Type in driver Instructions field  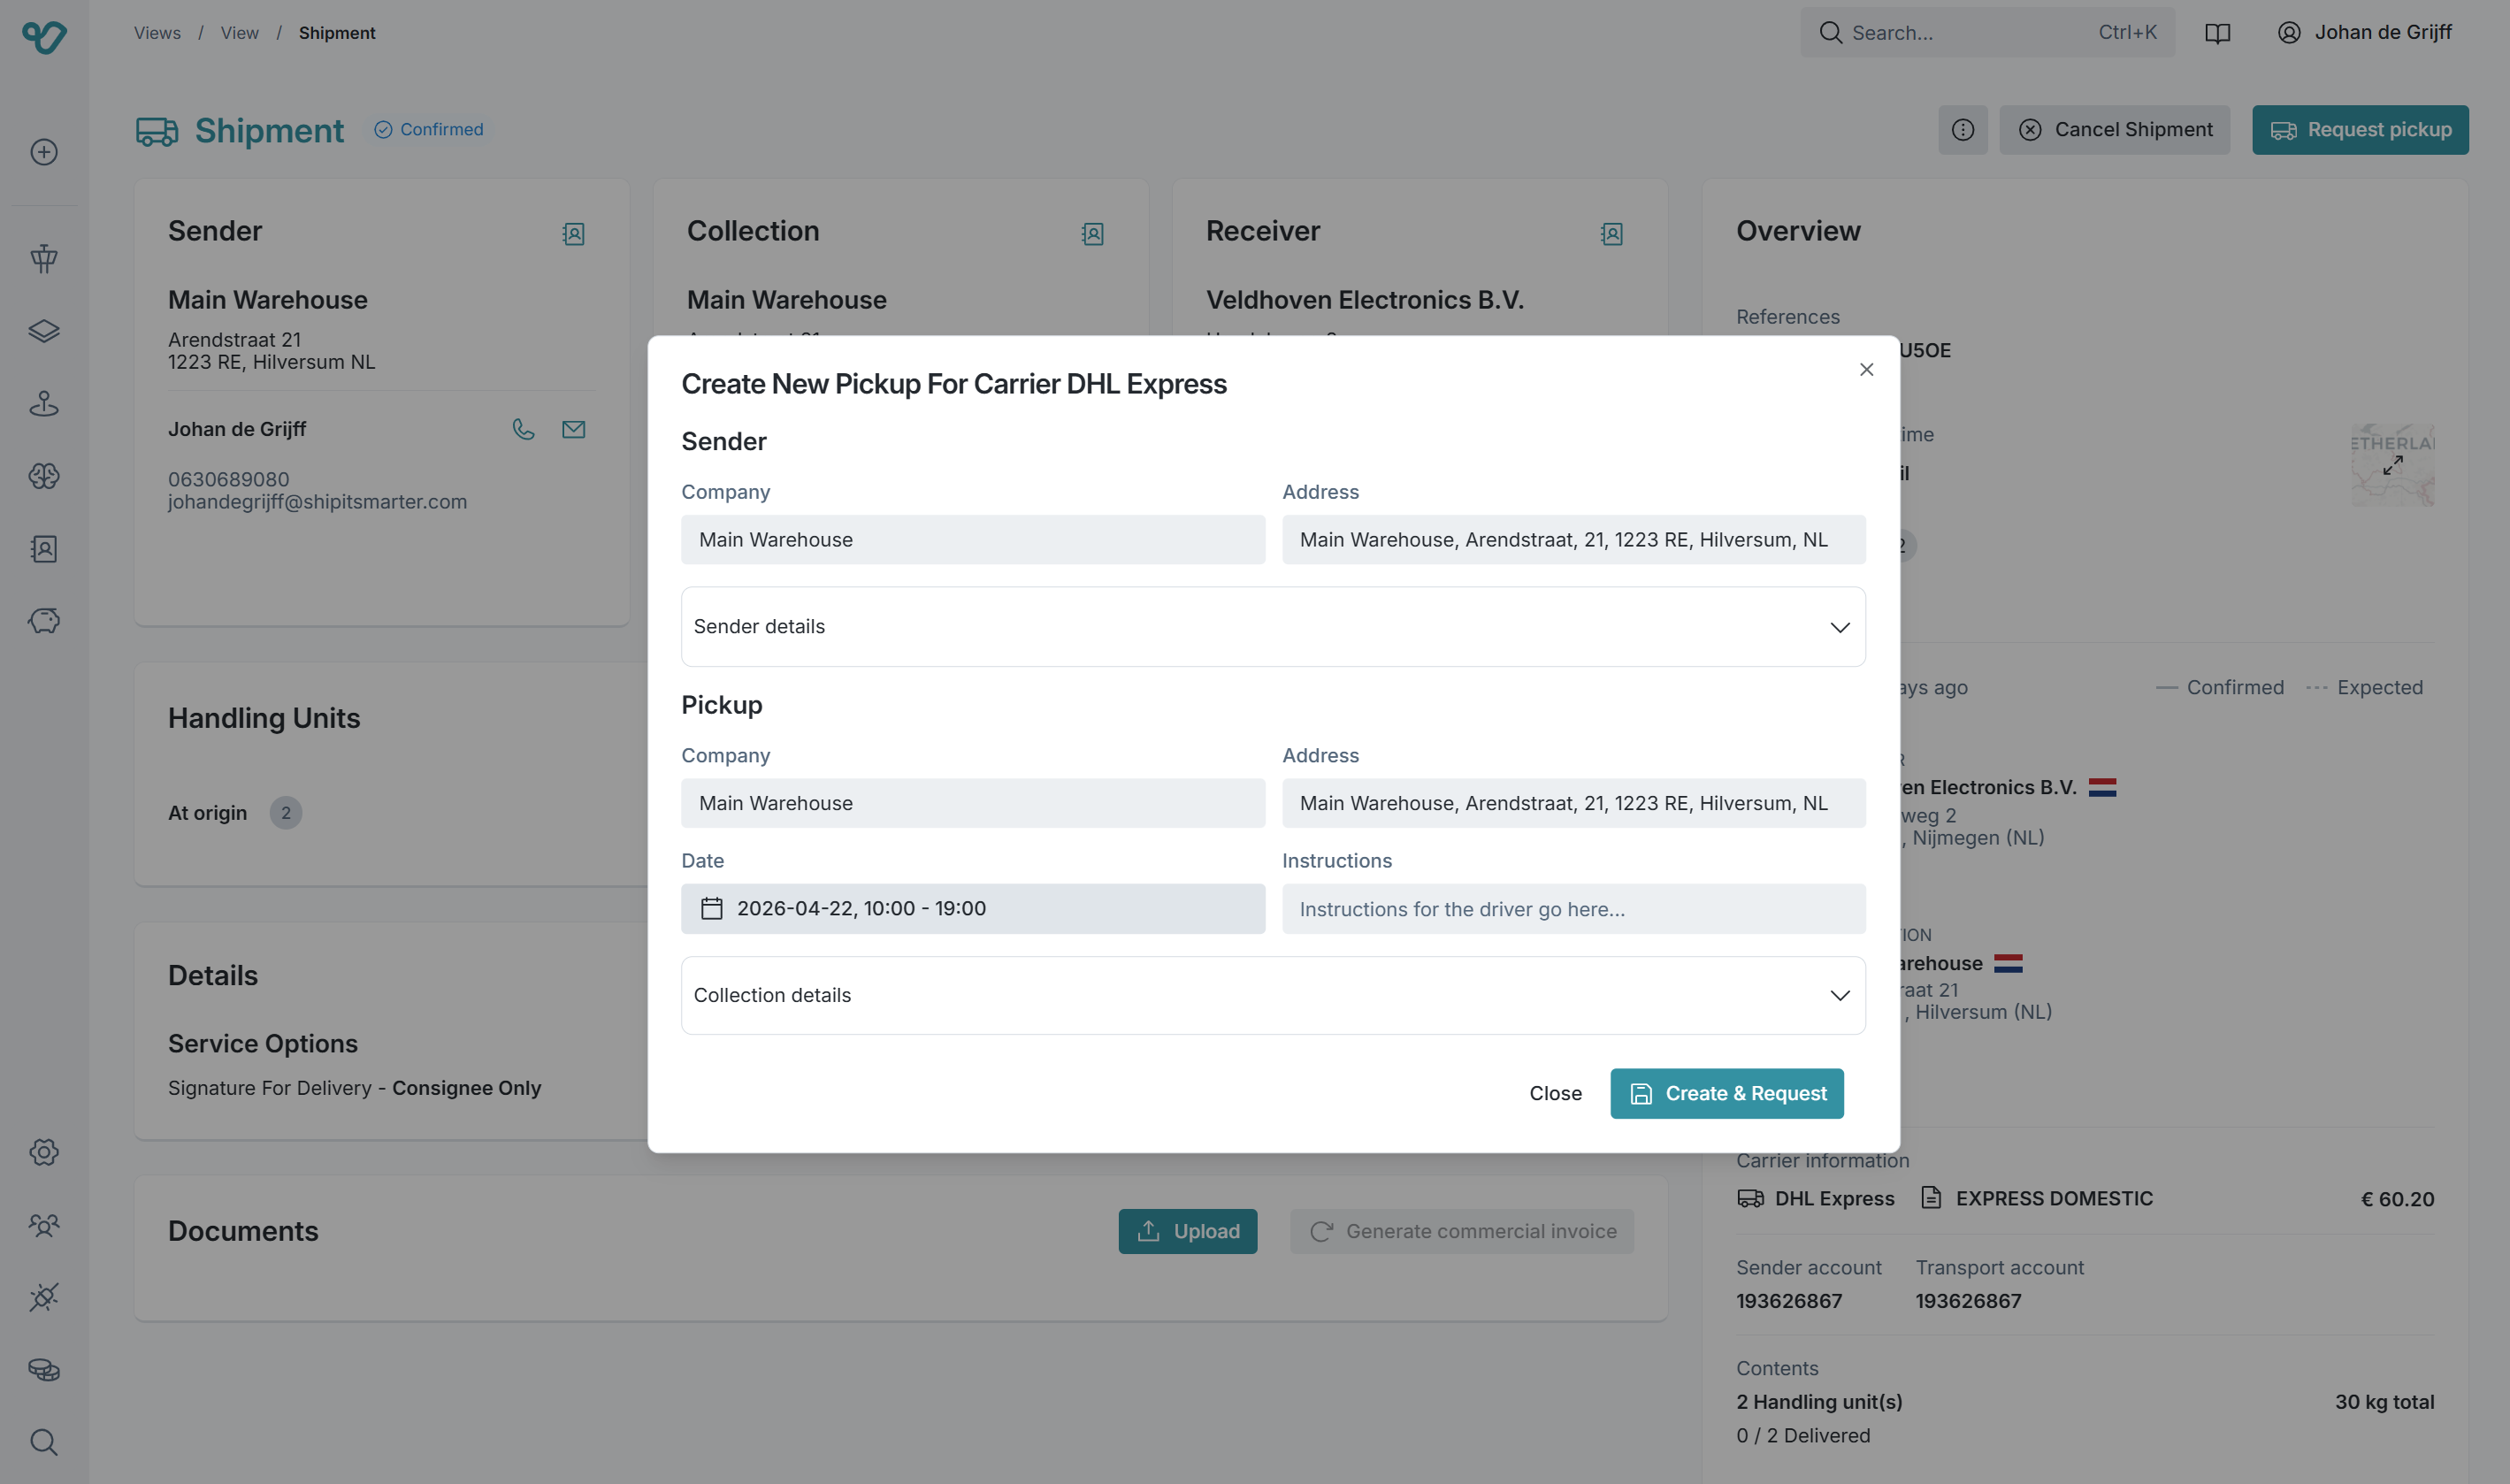(1573, 909)
